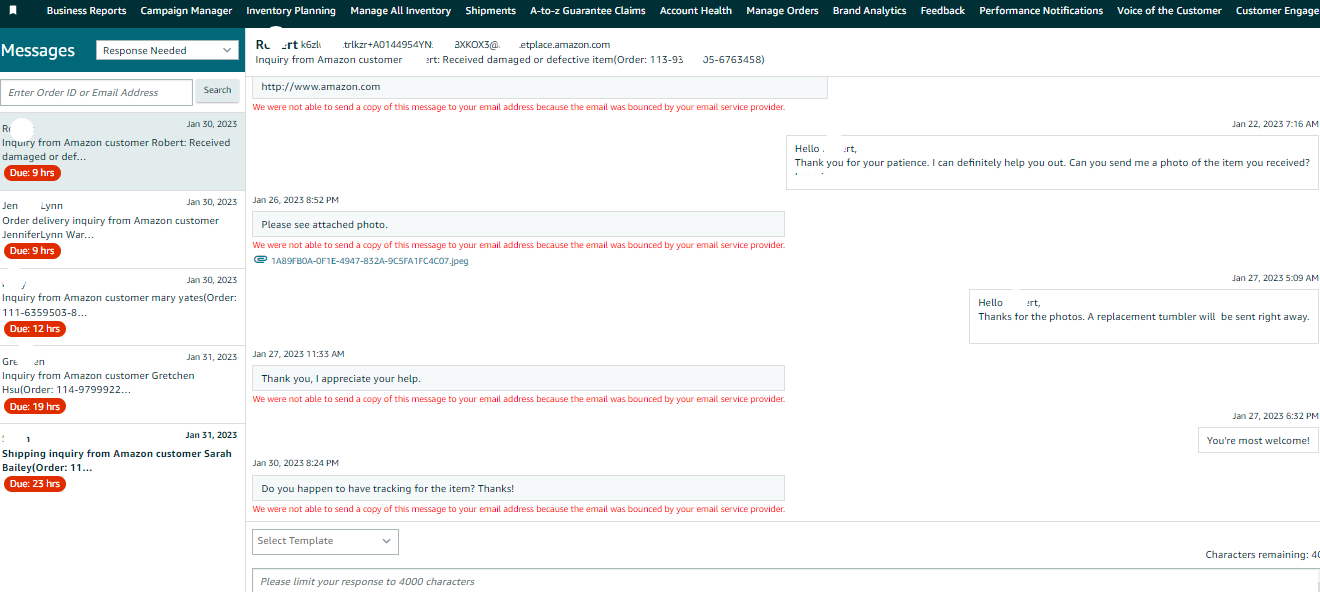Screen dimensions: 1320x592
Task: Click the 'Please see attached photo.' message
Action: pyautogui.click(x=518, y=224)
